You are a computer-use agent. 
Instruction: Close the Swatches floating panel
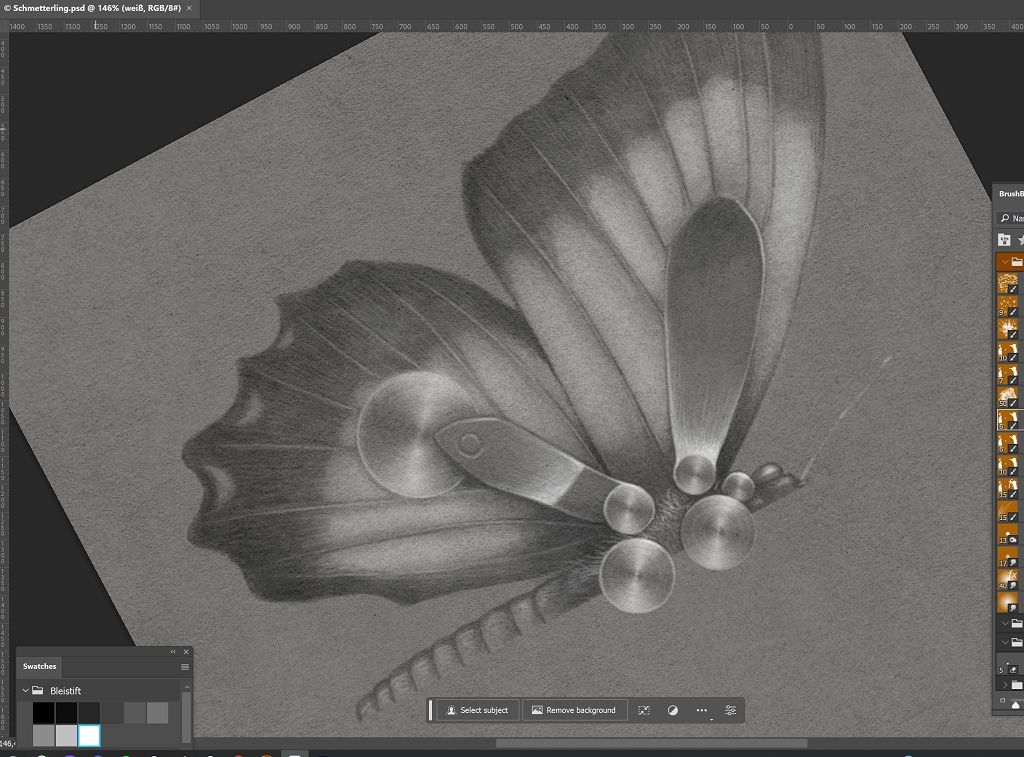186,651
